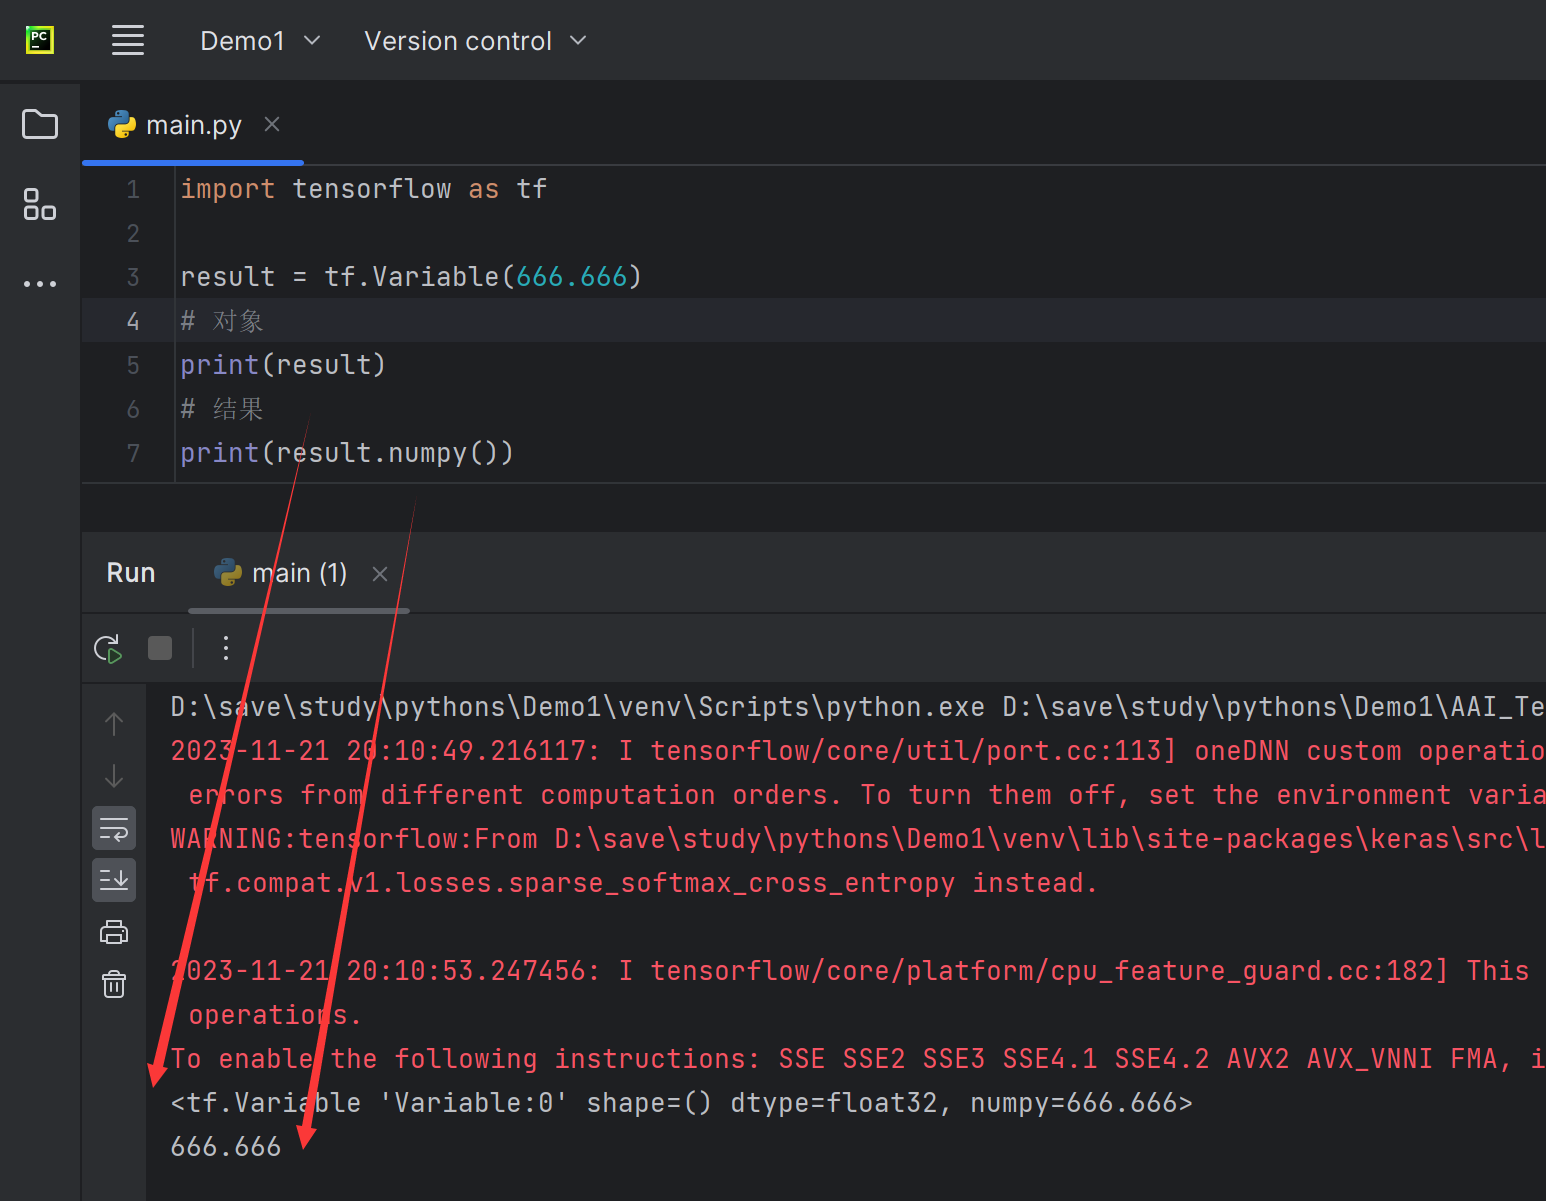Click the 'print(result)' code line
Screen dimensions: 1546x1201
pyautogui.click(x=283, y=365)
